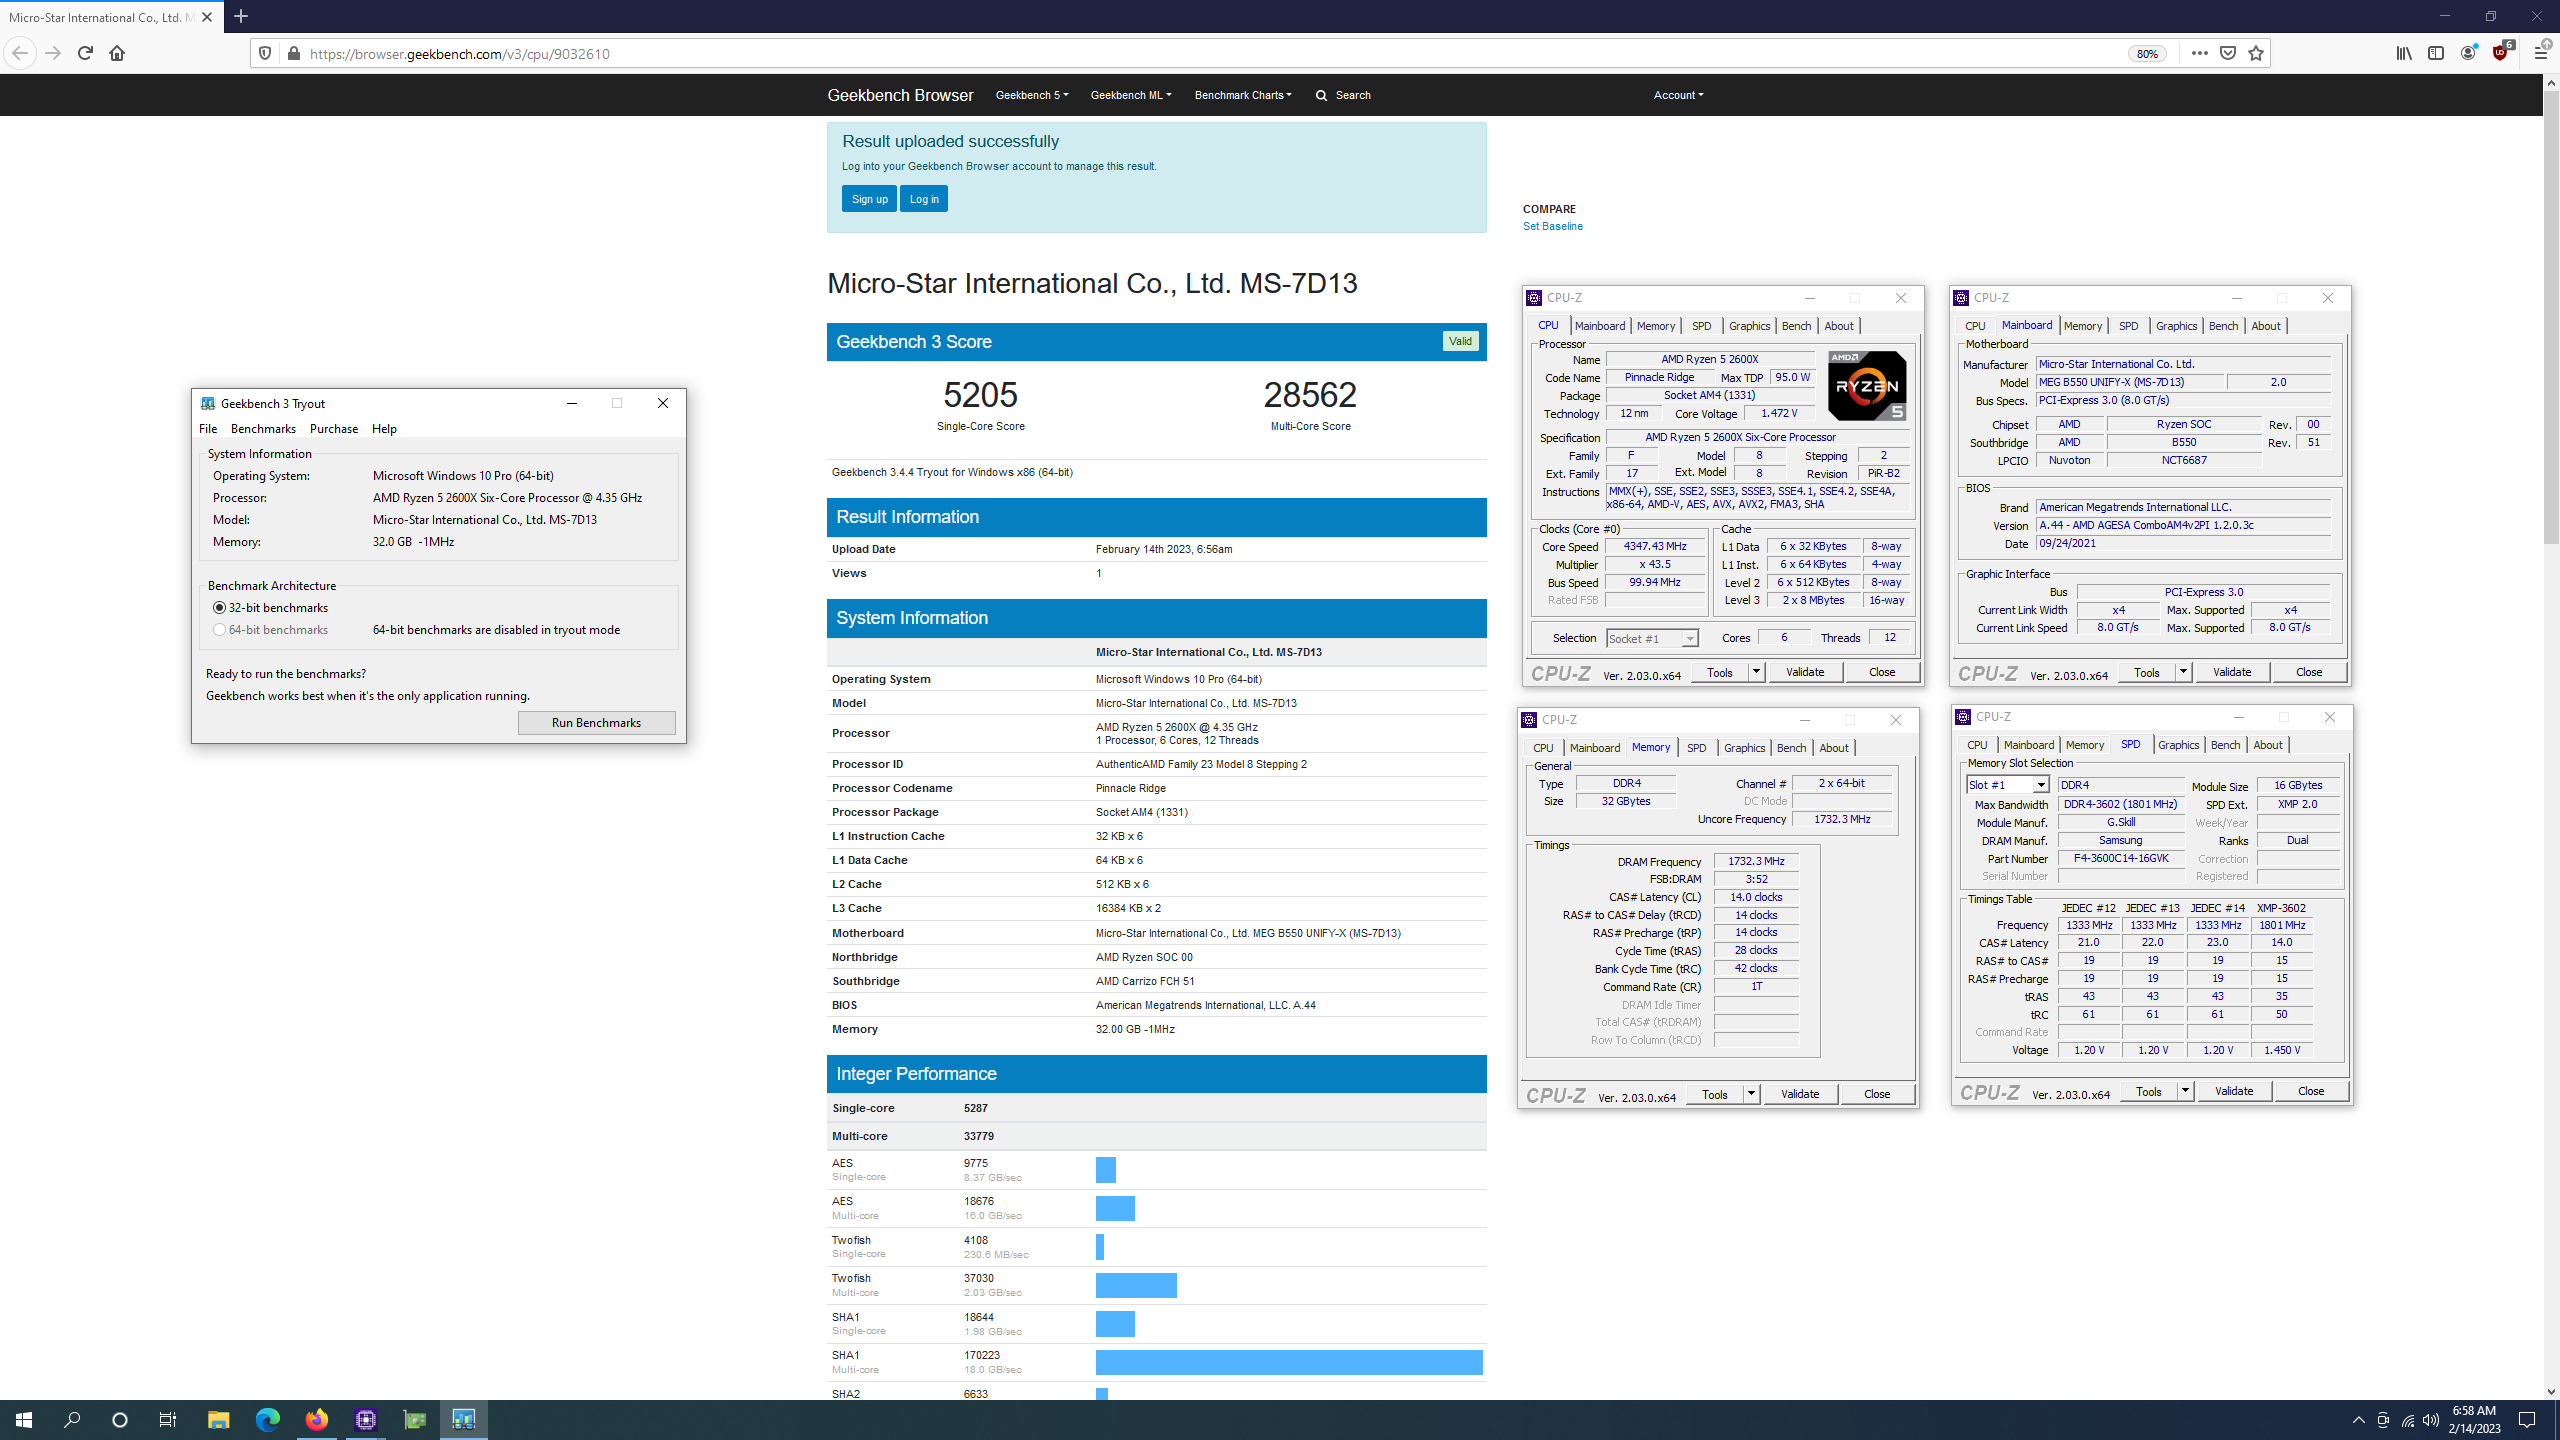Toggle the browser sidebar icon
The height and width of the screenshot is (1440, 2560).
coord(2436,53)
